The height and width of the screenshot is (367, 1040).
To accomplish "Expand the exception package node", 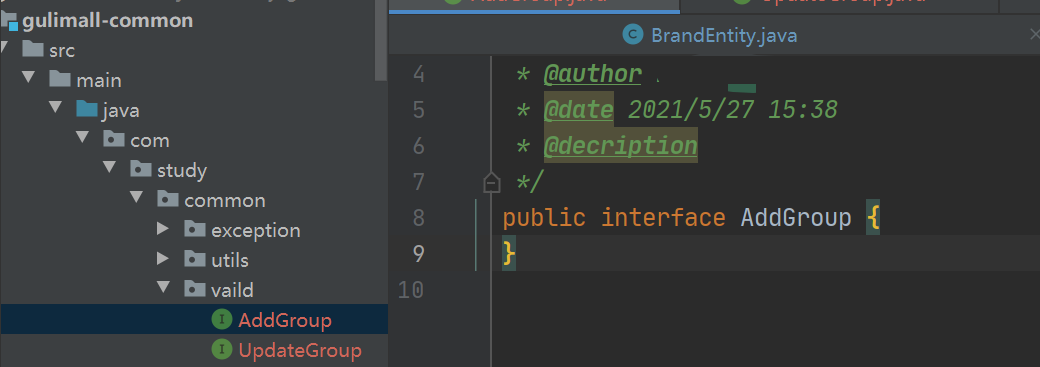I will 162,230.
